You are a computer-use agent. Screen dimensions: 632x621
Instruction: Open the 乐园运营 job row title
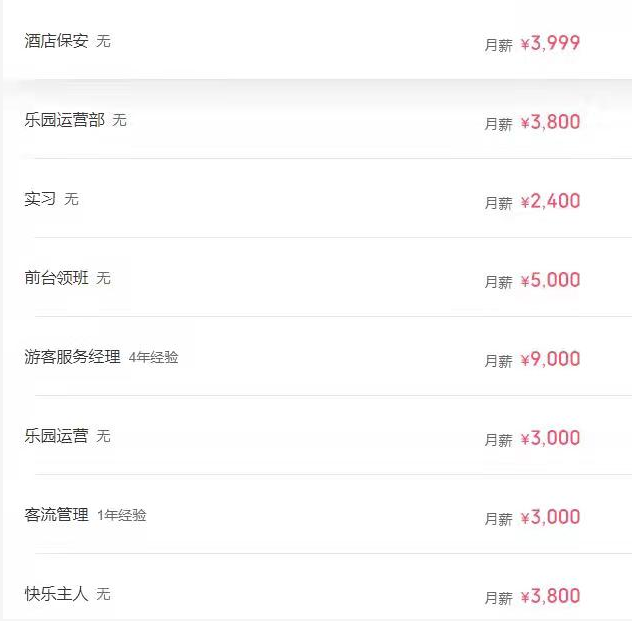point(56,437)
